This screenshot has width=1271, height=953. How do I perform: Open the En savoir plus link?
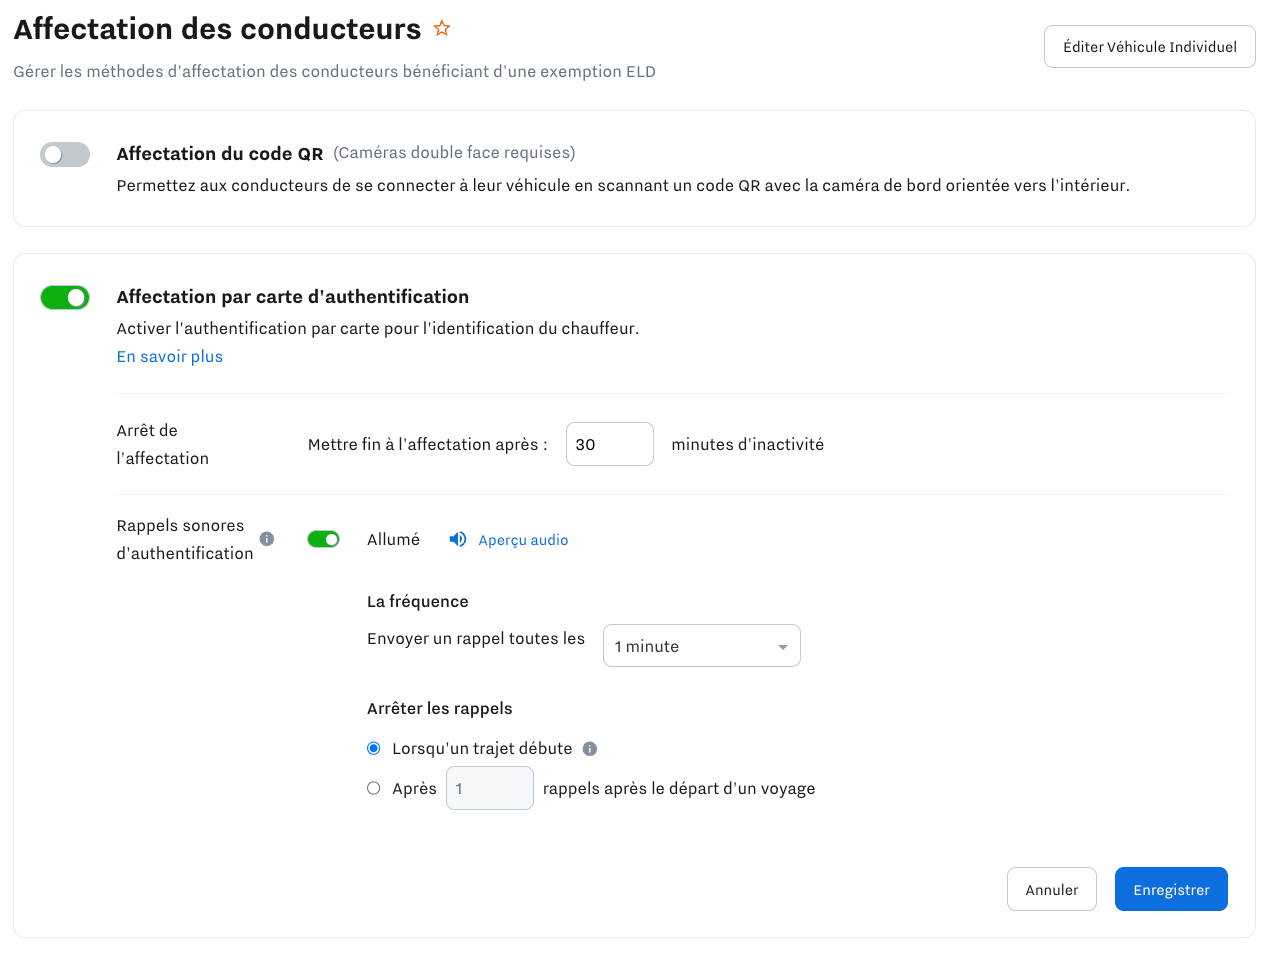pyautogui.click(x=169, y=356)
